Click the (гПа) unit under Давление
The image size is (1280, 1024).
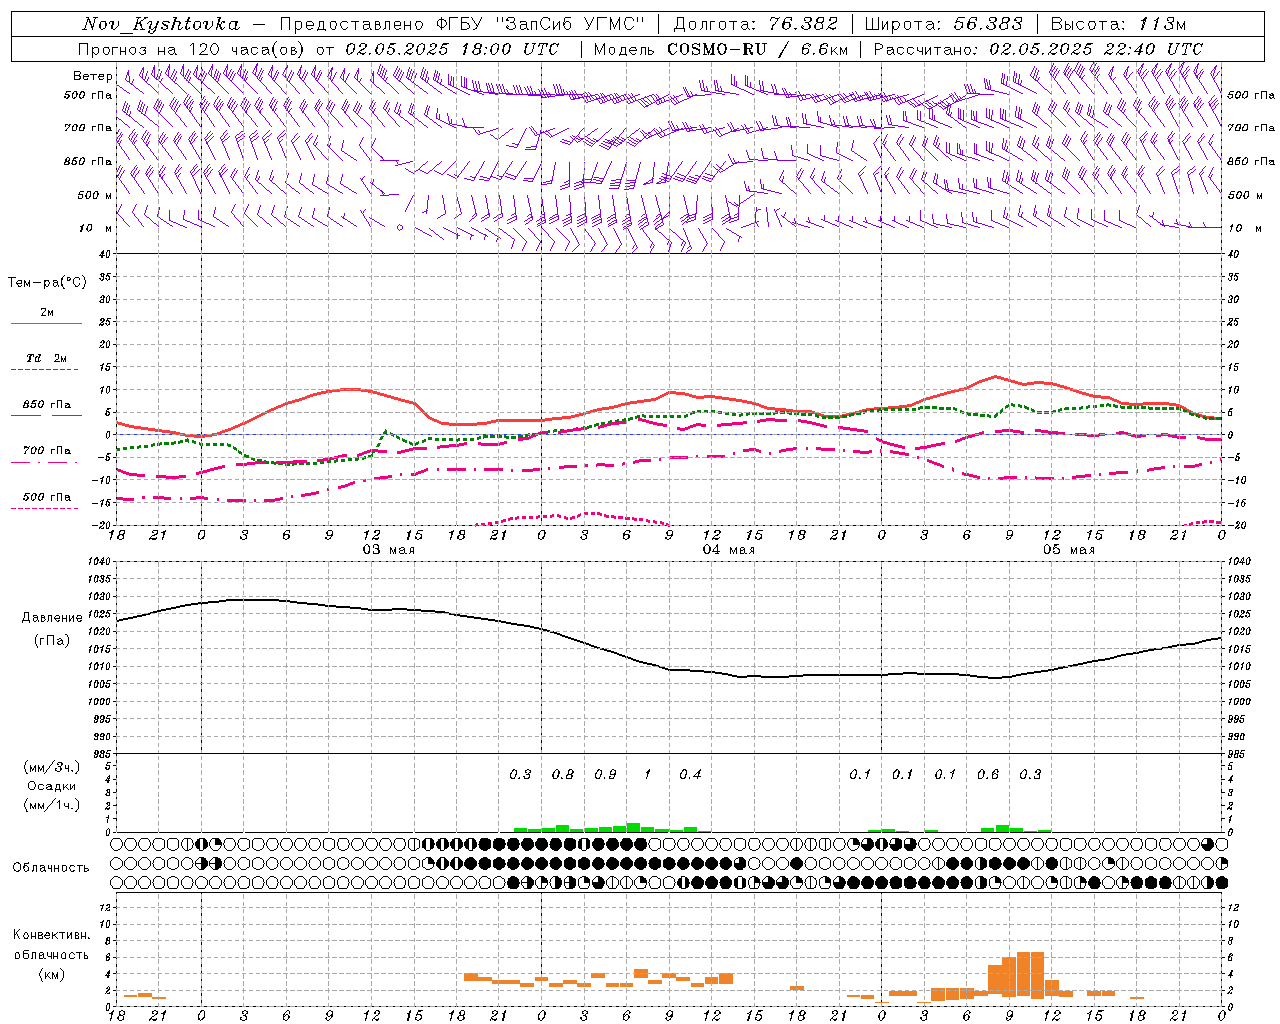[x=52, y=641]
